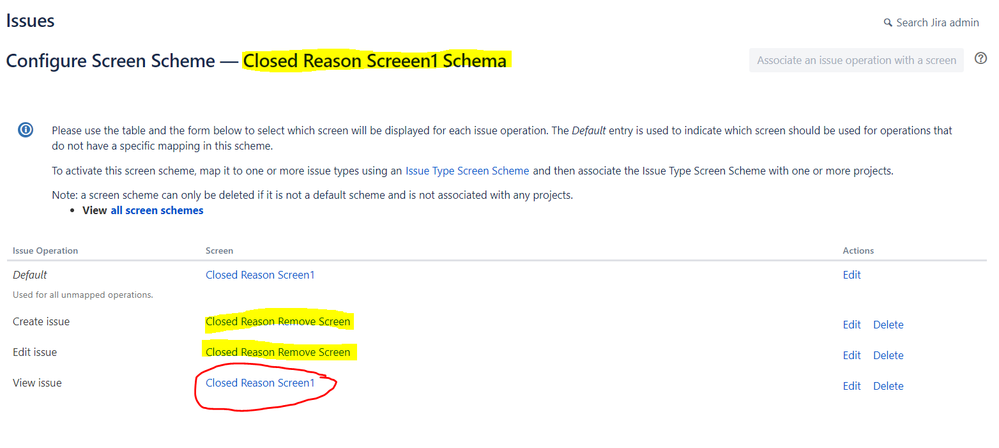Viewport: 999px width, 448px height.
Task: Click the Issue Operation column header
Action: [45, 251]
